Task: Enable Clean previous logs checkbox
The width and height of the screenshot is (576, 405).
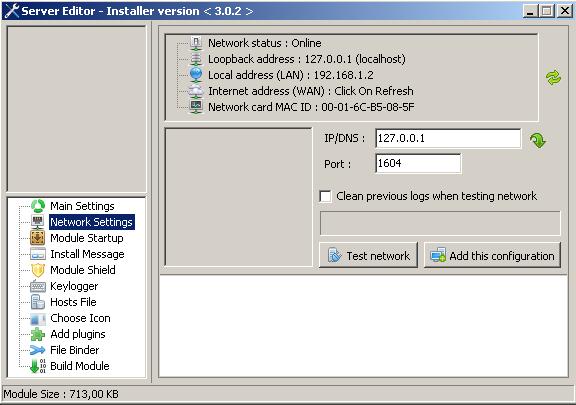Action: [325, 196]
